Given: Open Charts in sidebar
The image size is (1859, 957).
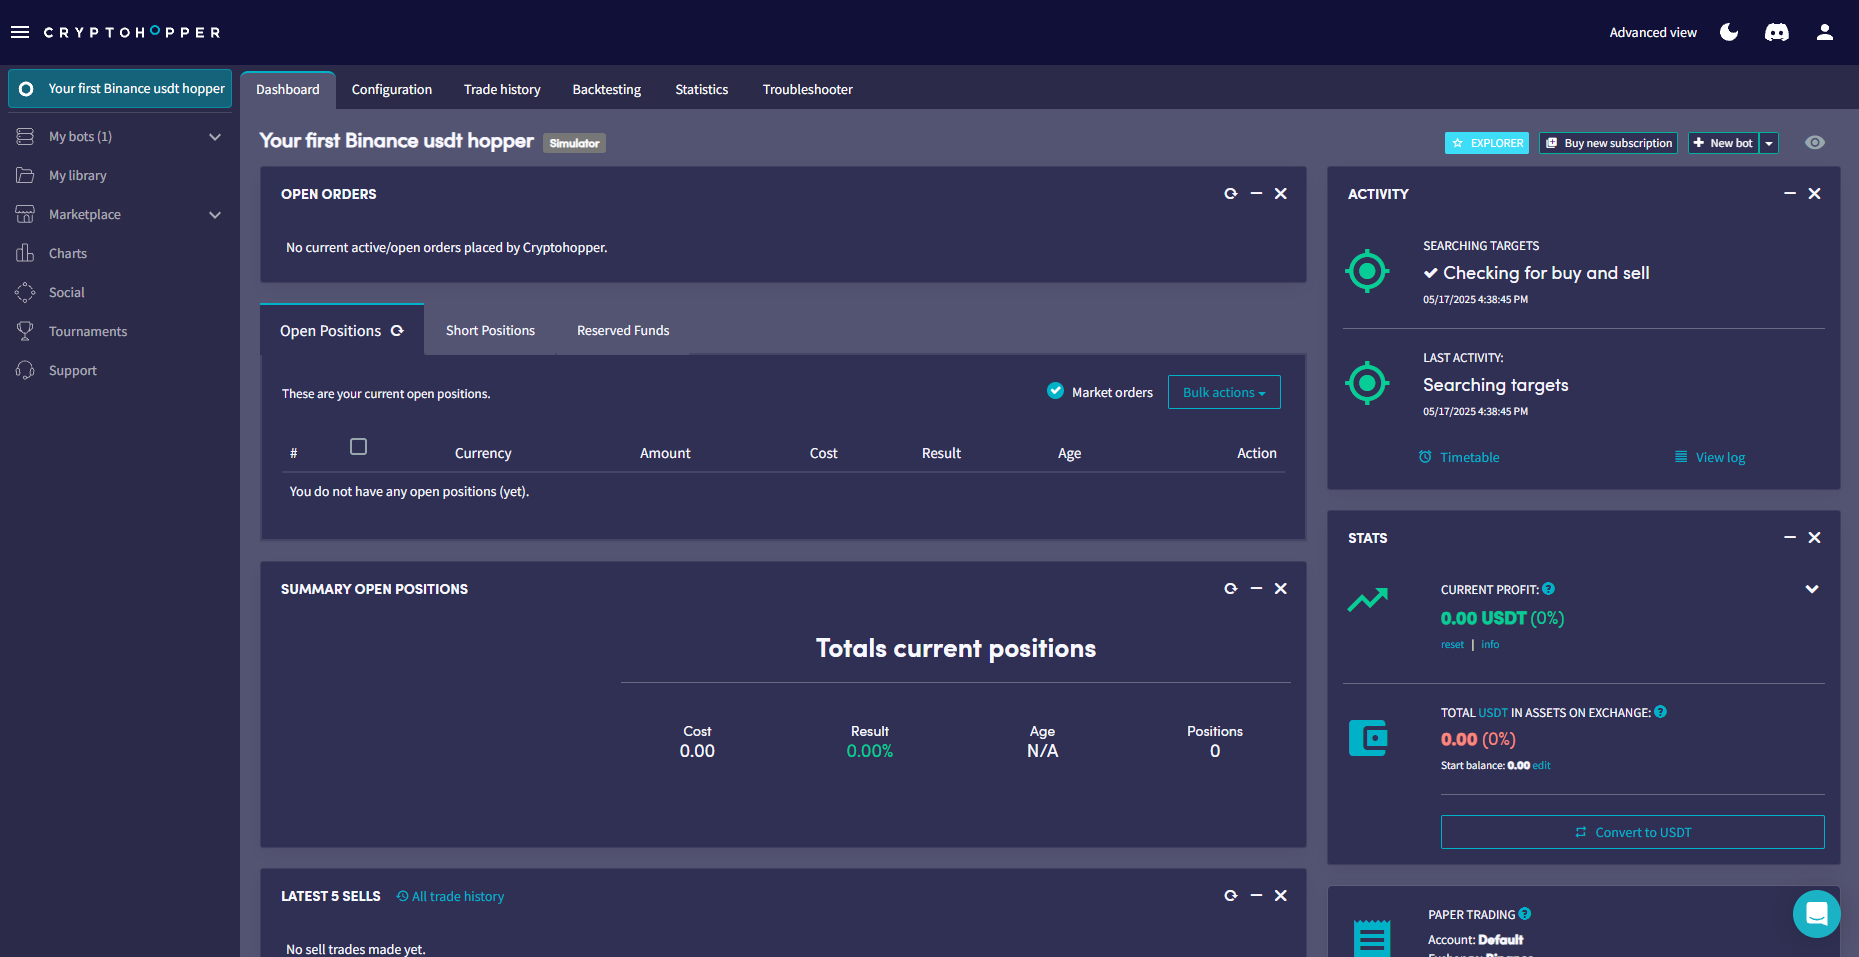Looking at the screenshot, I should [68, 253].
